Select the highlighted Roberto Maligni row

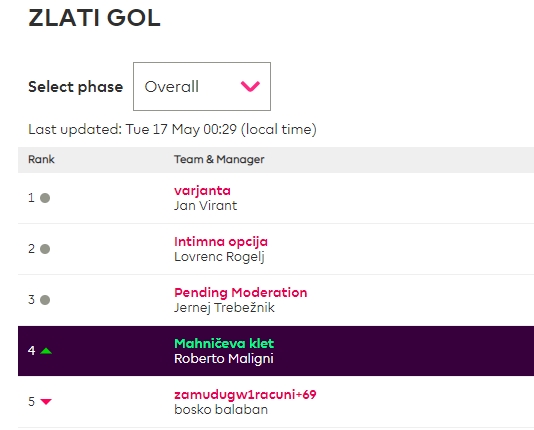[x=276, y=351]
